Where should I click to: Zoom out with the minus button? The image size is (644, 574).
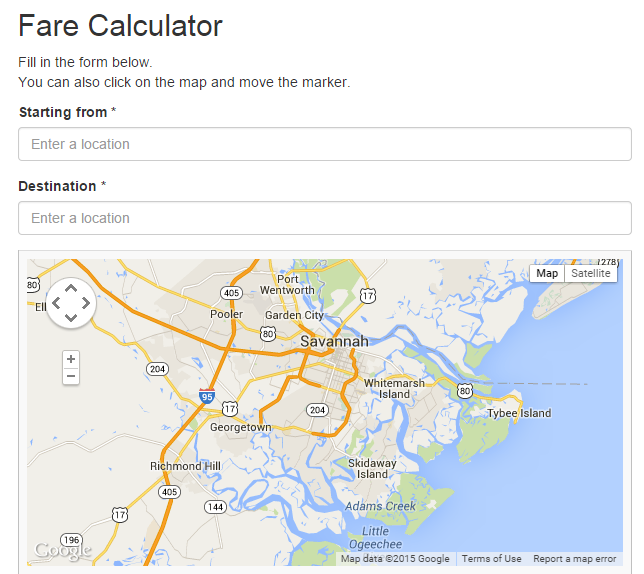point(71,376)
